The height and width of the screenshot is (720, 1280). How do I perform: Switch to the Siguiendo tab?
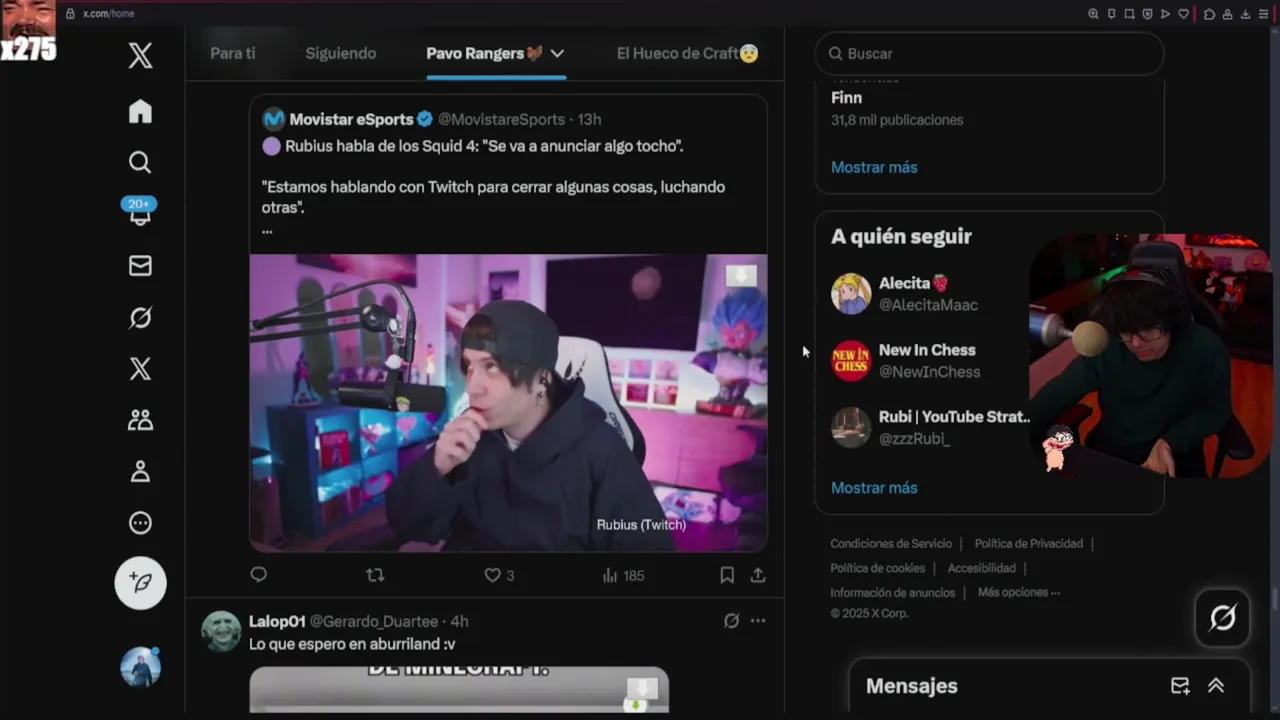341,53
